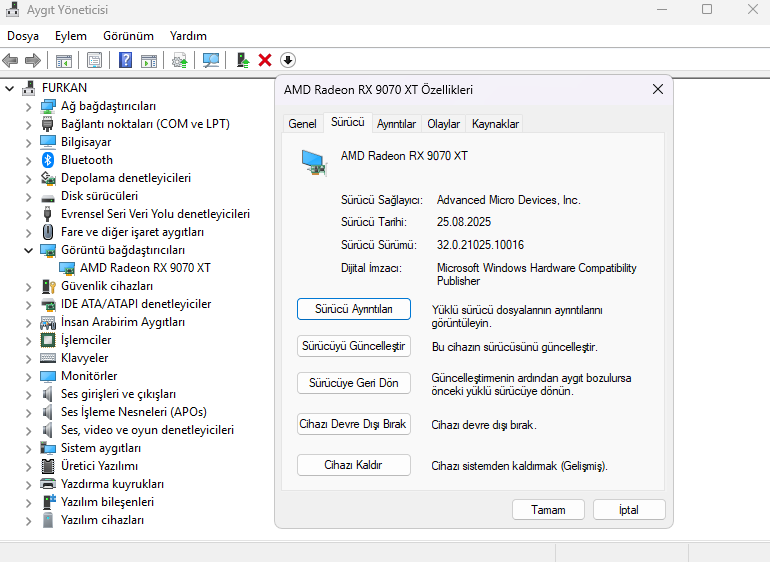Image resolution: width=770 pixels, height=562 pixels.
Task: Click the disable device down-arrow icon
Action: pos(288,60)
